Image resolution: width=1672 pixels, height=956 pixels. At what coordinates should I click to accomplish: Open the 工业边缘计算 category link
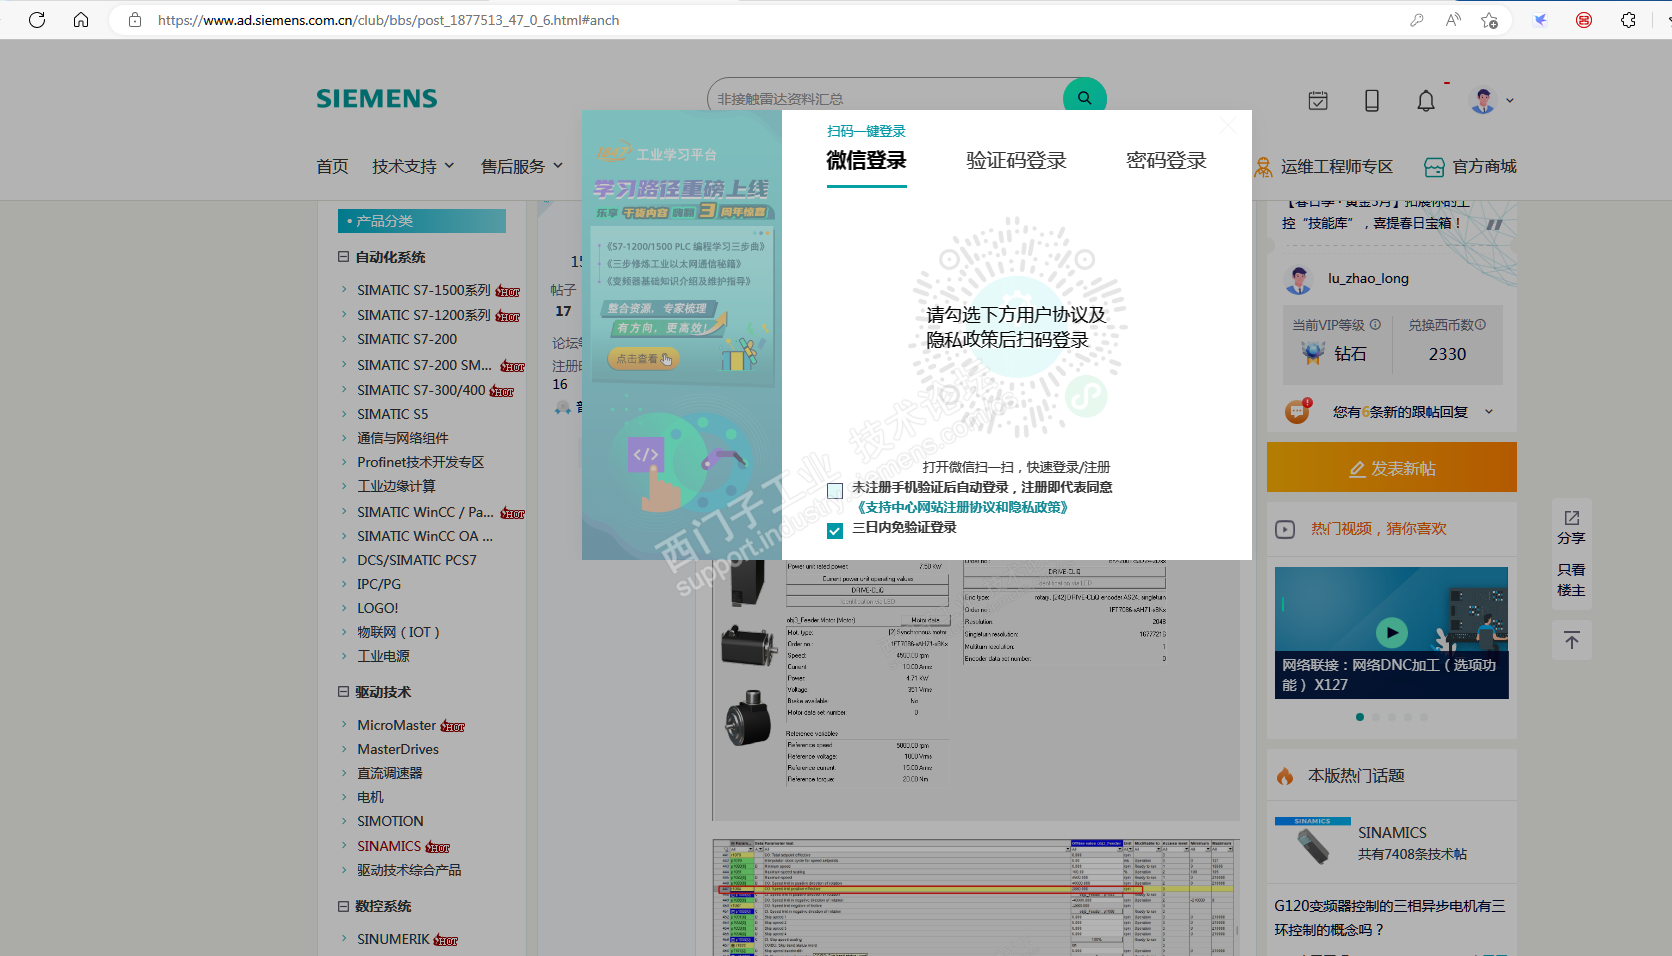coord(396,486)
